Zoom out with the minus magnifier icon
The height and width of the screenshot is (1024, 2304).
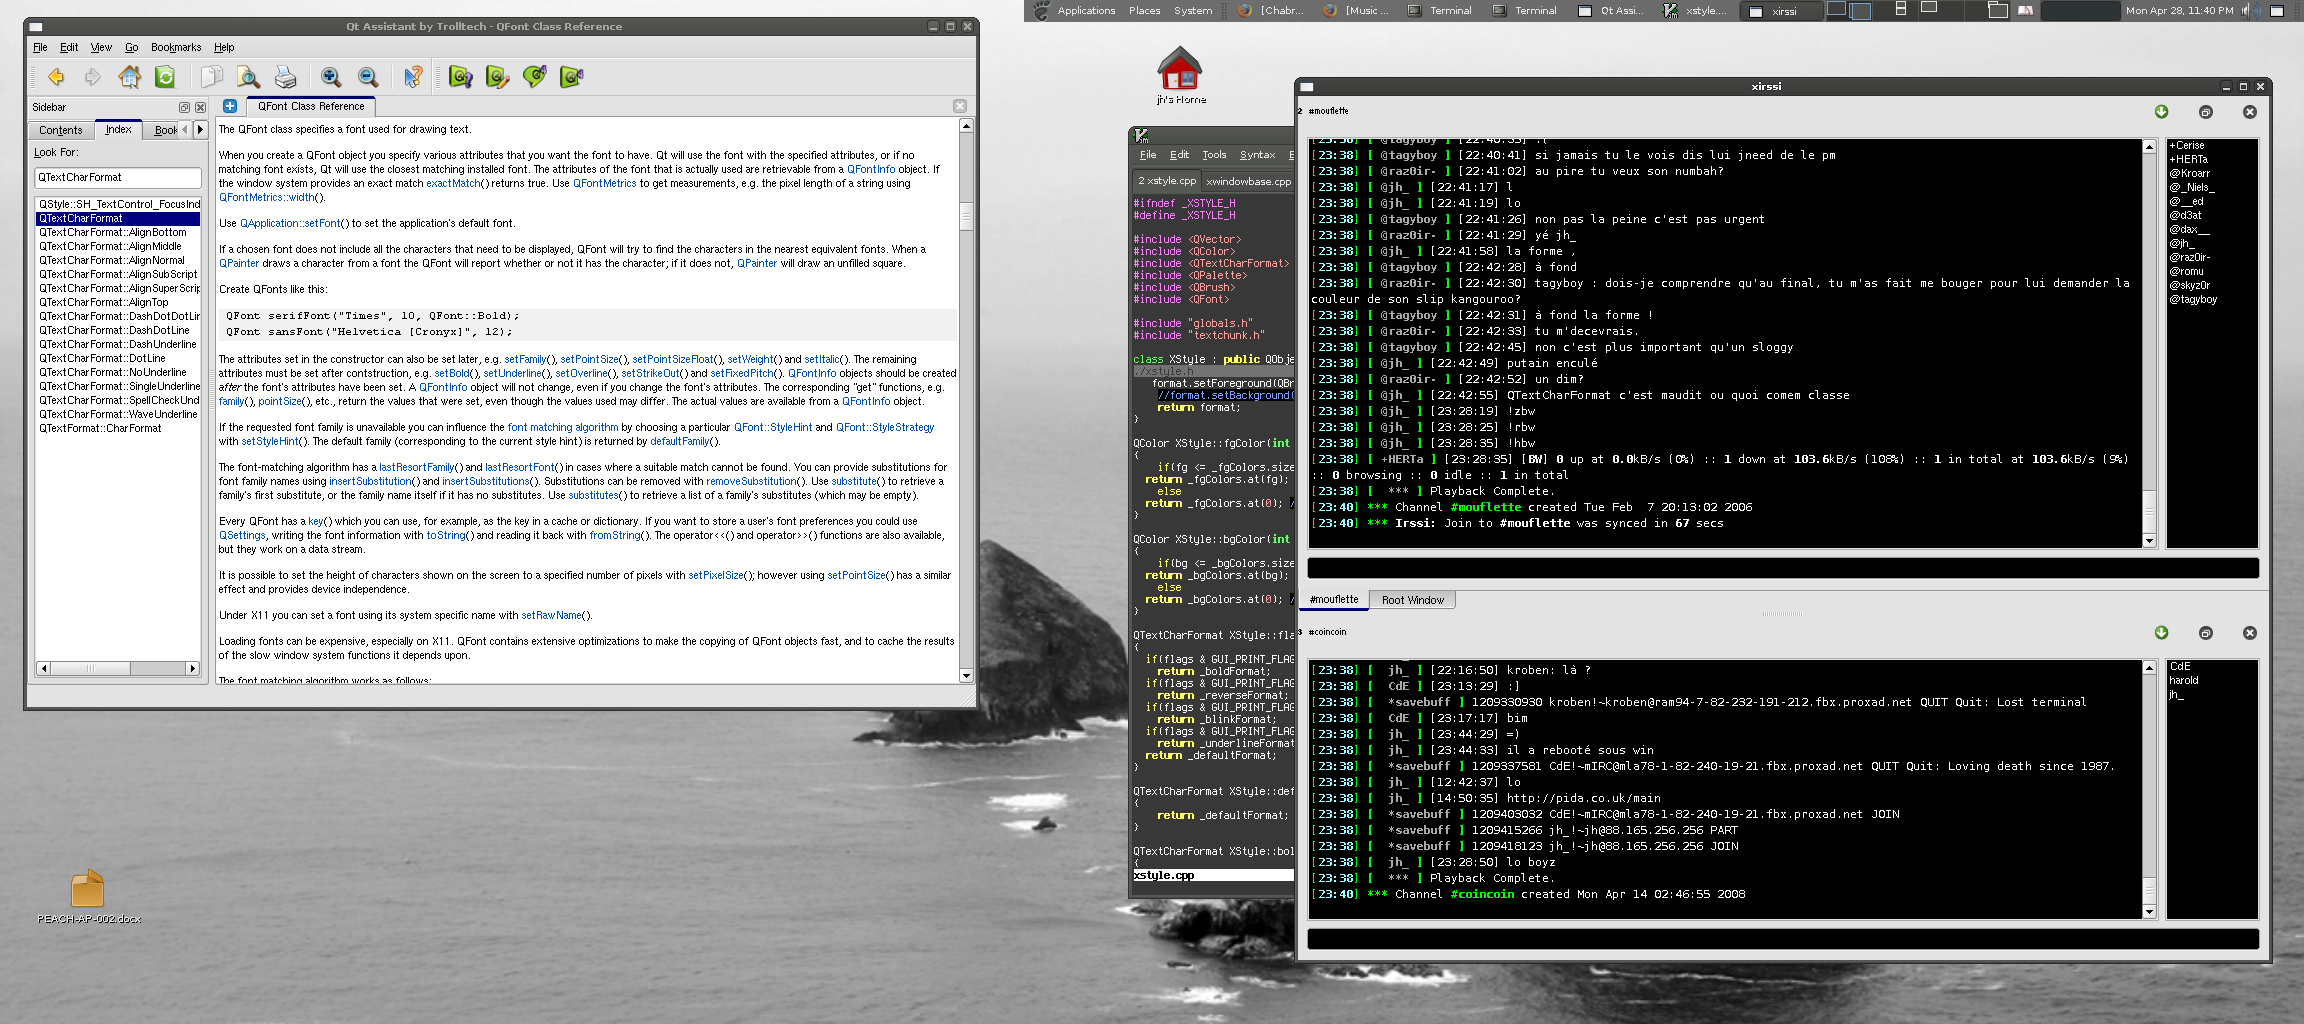pyautogui.click(x=368, y=77)
